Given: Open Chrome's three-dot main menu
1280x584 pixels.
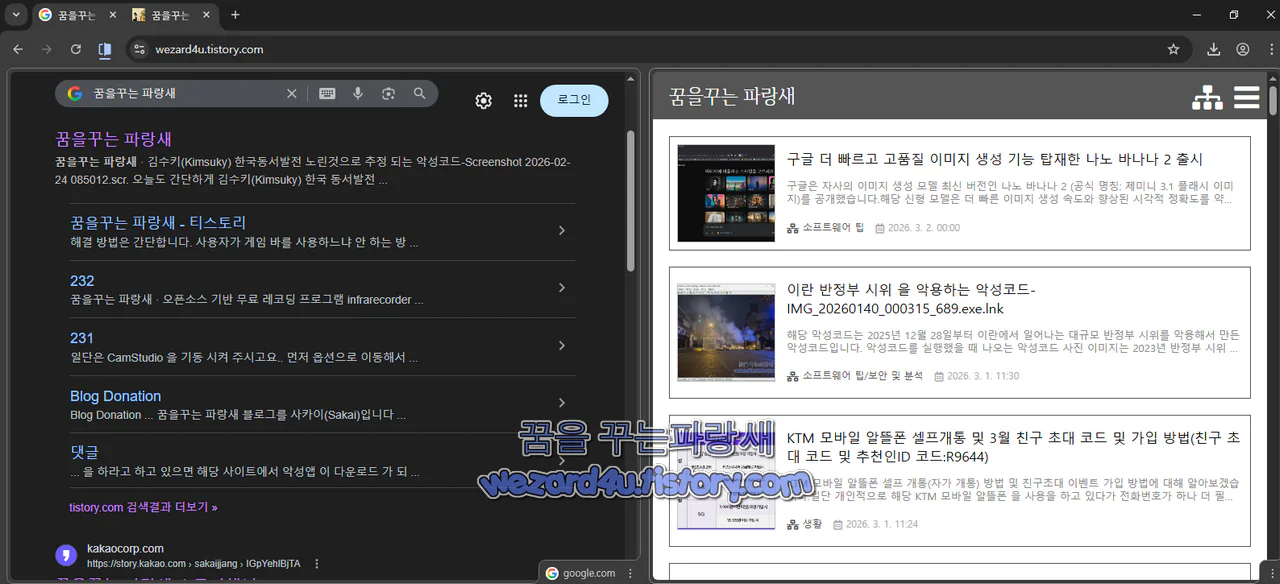Looking at the screenshot, I should (1272, 48).
